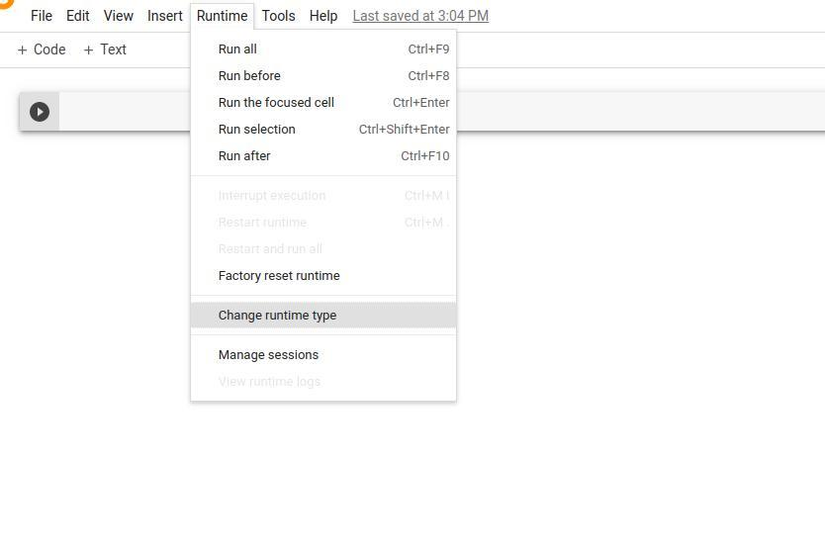Focus the empty code cell editor

coord(640,112)
